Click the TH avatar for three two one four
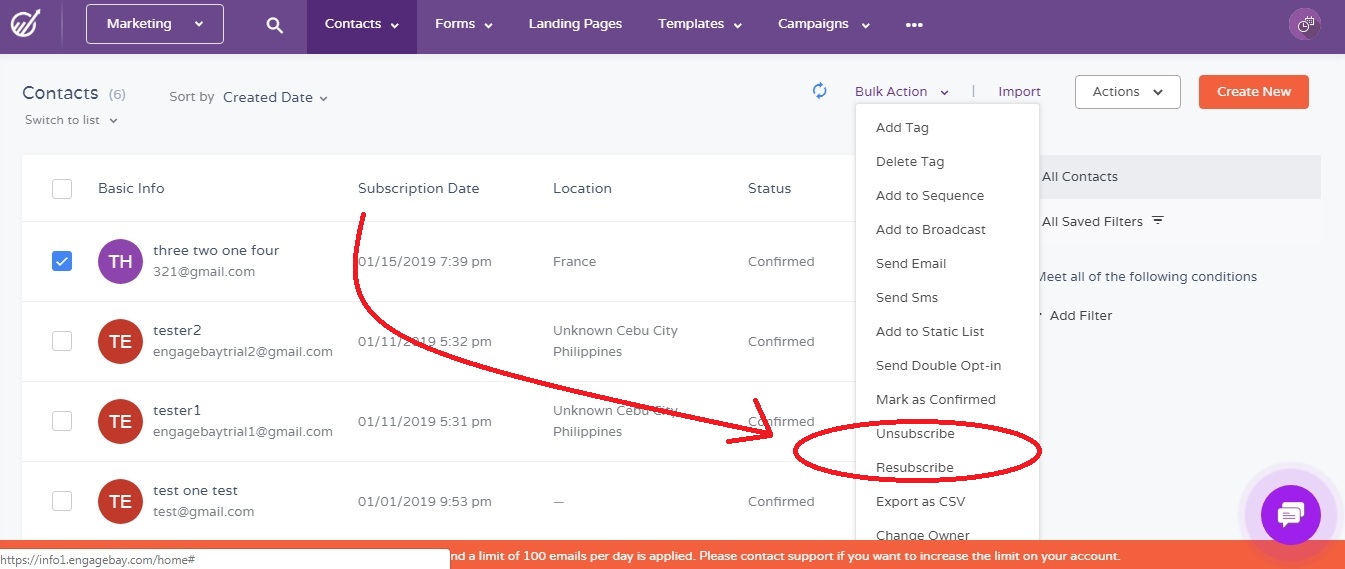 coord(120,261)
